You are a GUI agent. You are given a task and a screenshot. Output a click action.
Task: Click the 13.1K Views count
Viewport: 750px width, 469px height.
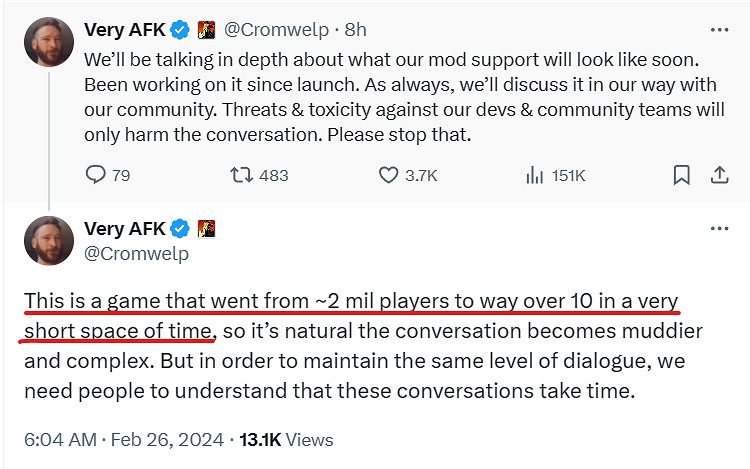[291, 439]
